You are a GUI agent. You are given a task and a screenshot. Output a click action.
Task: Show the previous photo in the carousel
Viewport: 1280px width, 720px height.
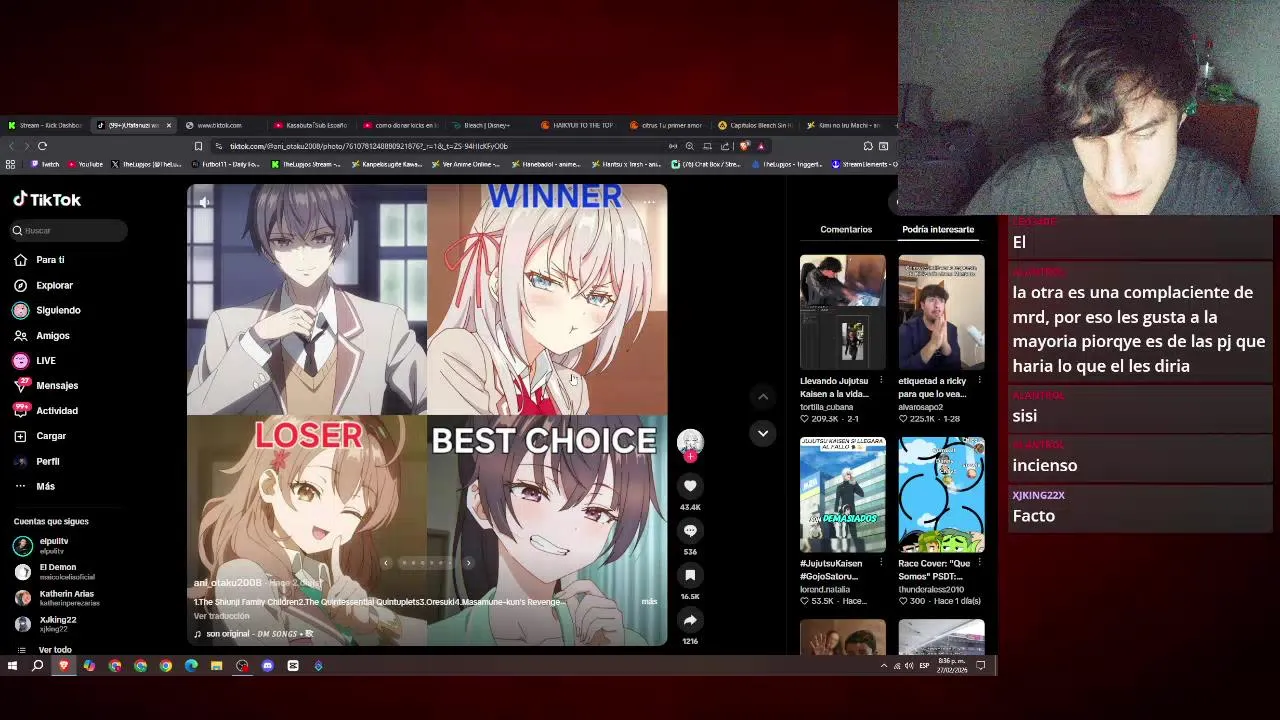coord(386,563)
